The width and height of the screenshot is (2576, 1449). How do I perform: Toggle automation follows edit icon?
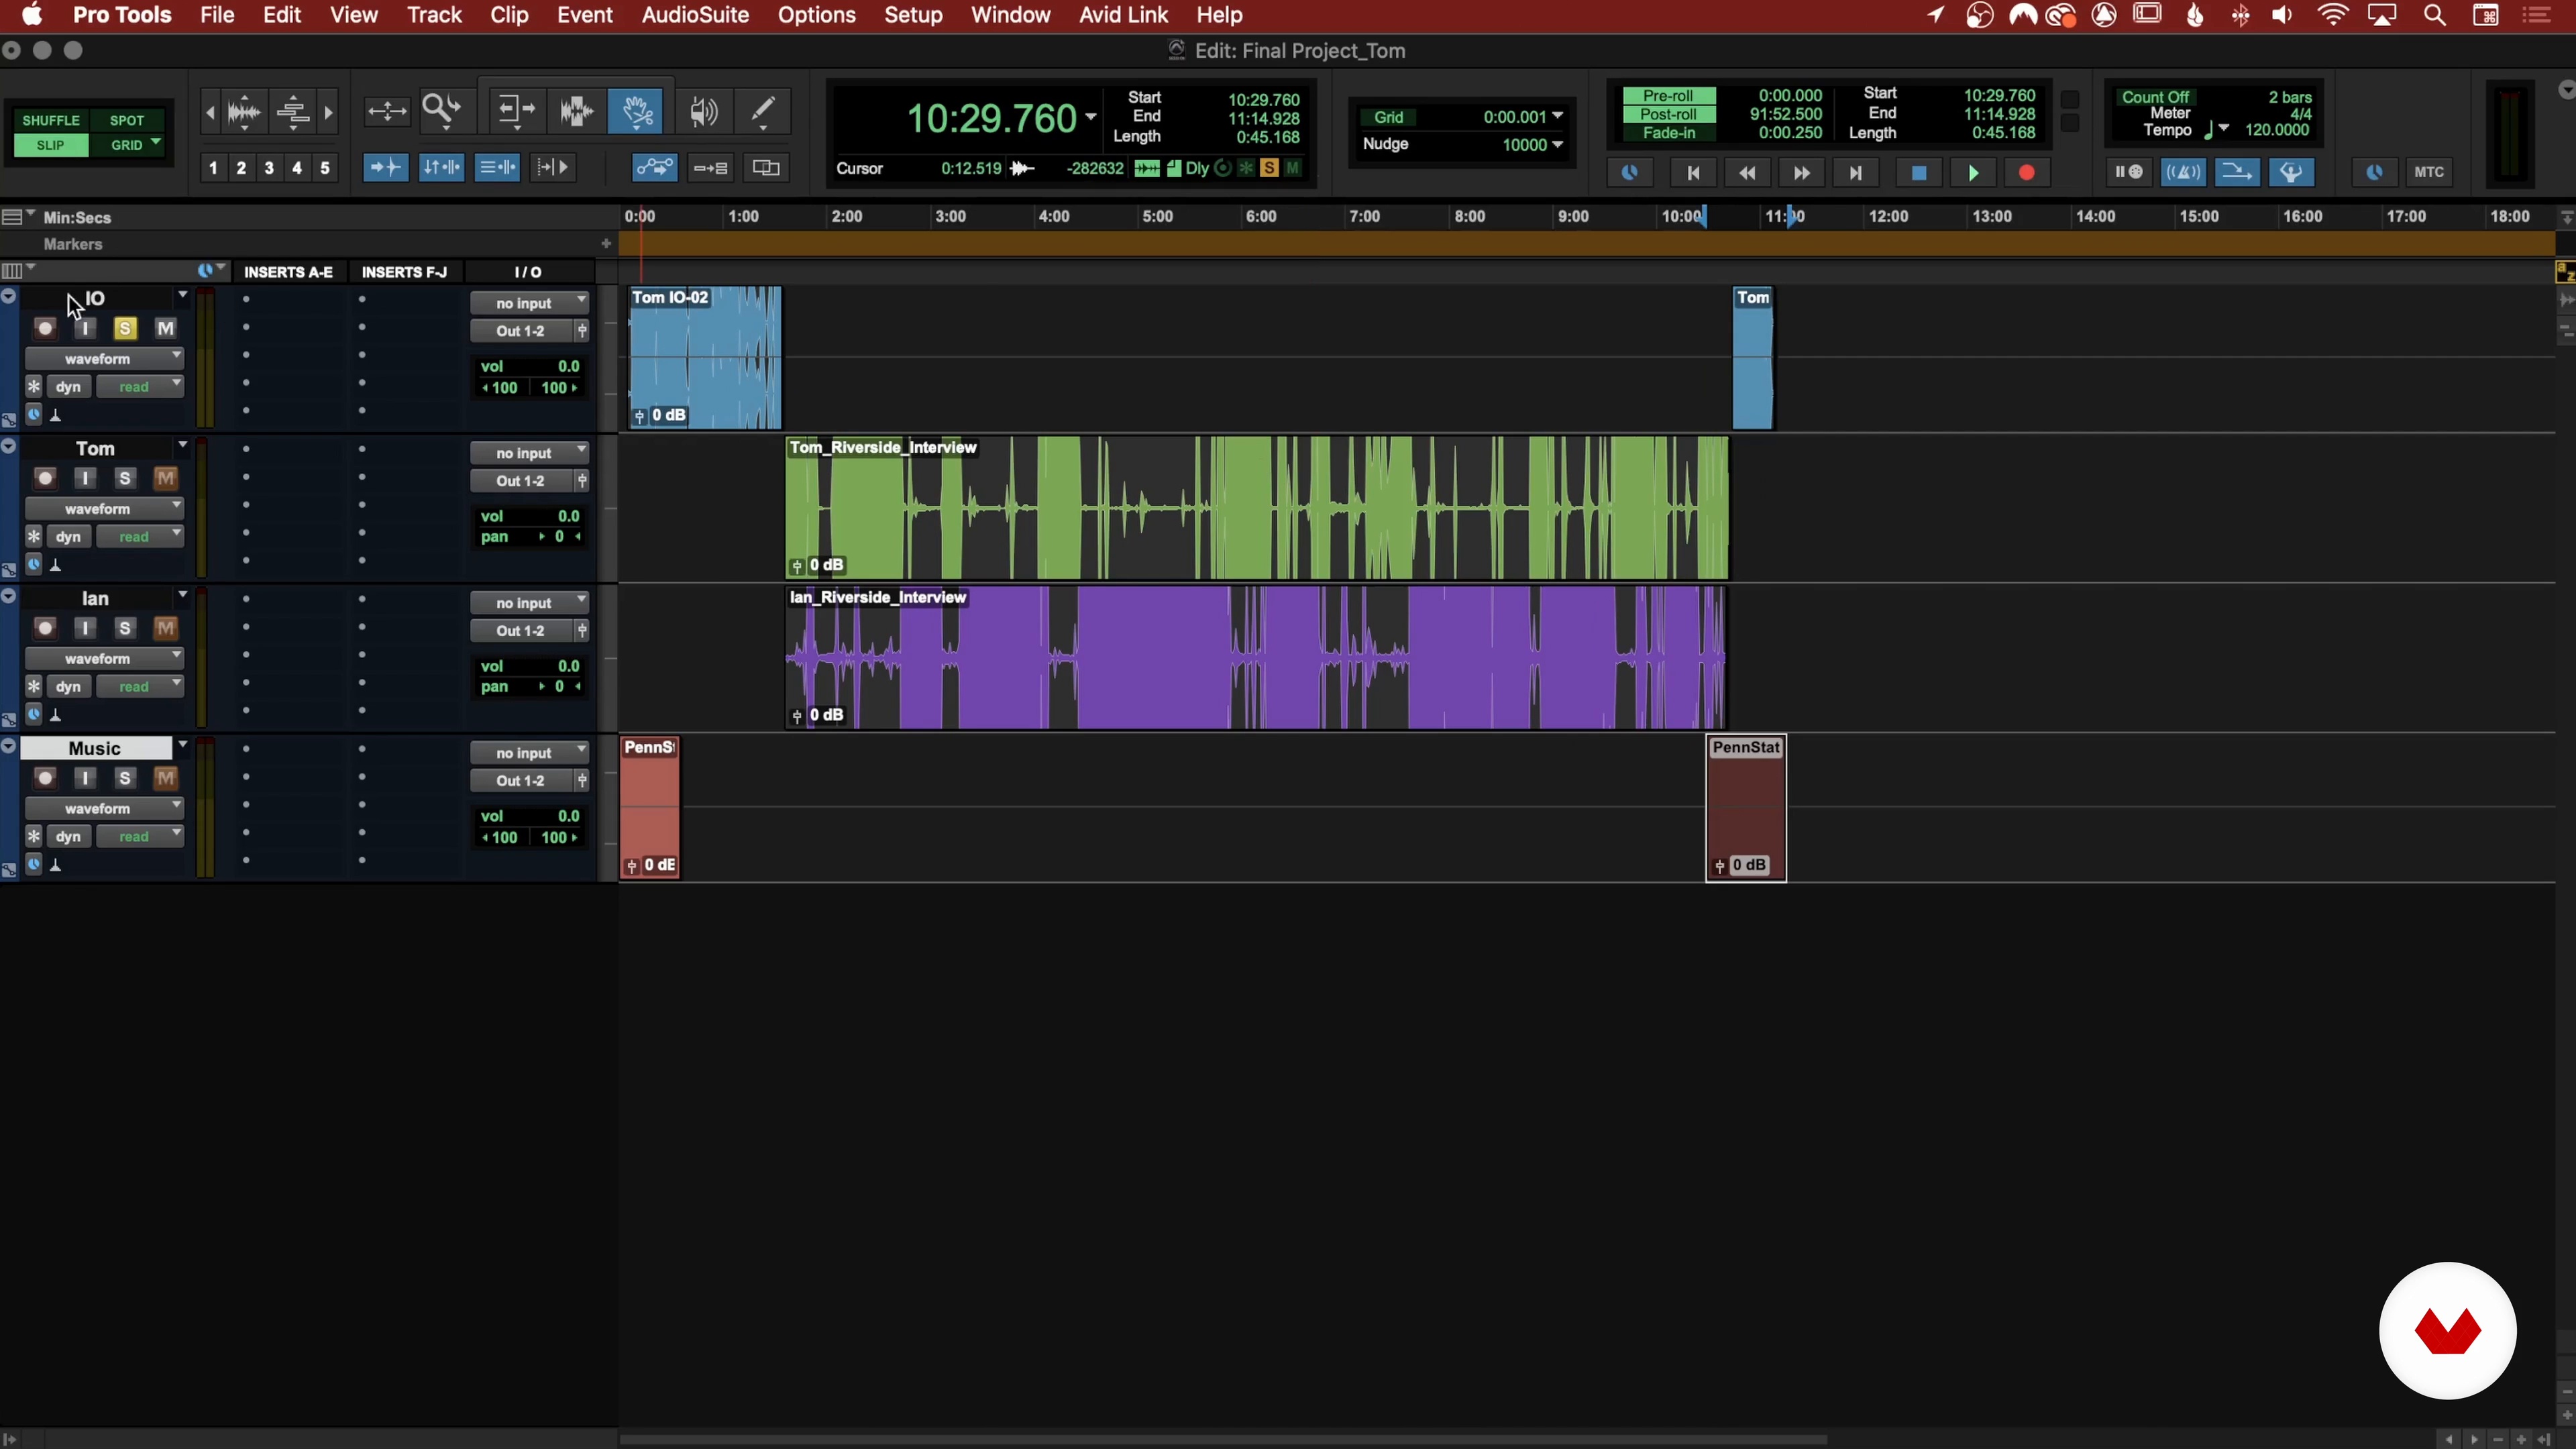[654, 168]
